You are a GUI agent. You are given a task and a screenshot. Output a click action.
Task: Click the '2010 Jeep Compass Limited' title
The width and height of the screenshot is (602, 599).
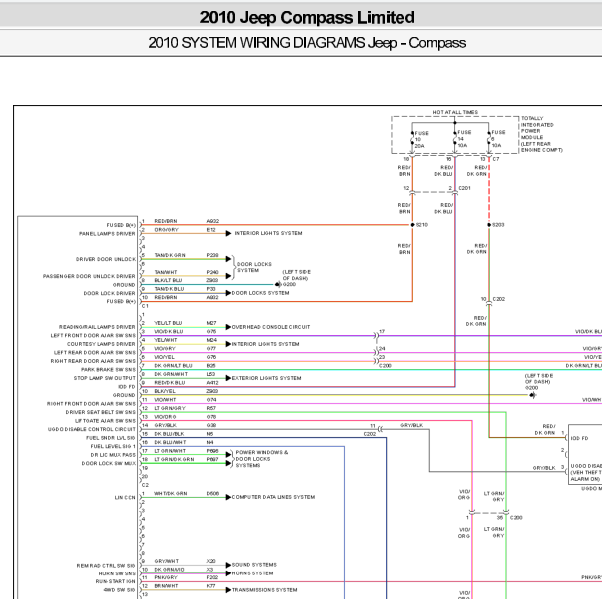point(307,18)
